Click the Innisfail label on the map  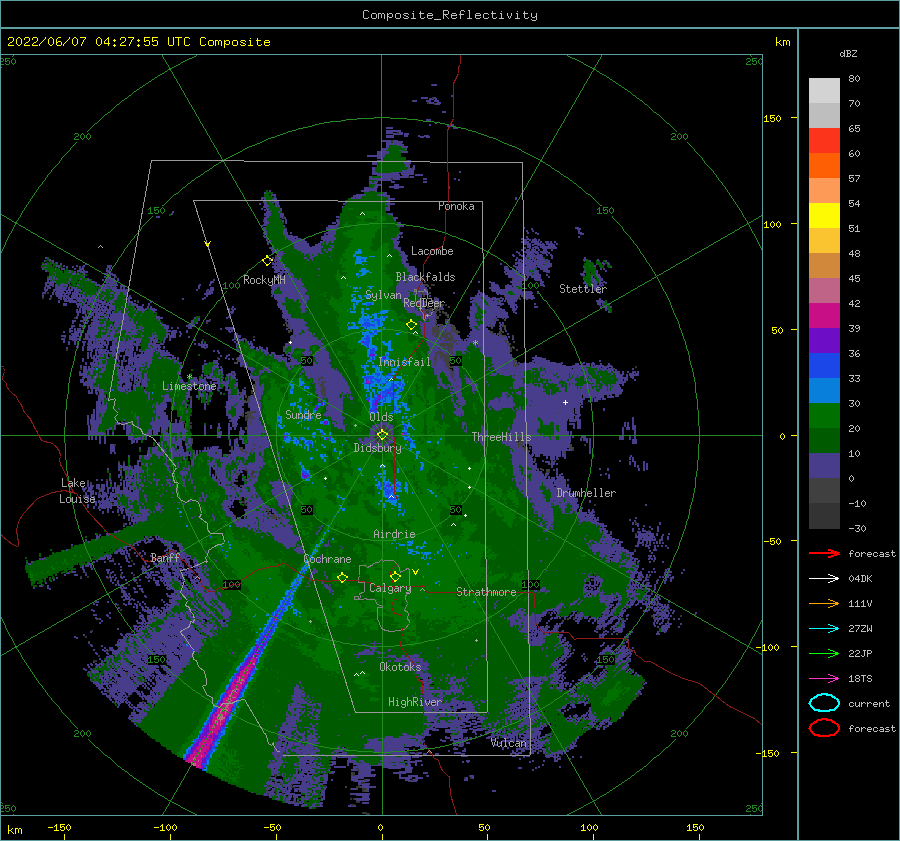tap(404, 362)
